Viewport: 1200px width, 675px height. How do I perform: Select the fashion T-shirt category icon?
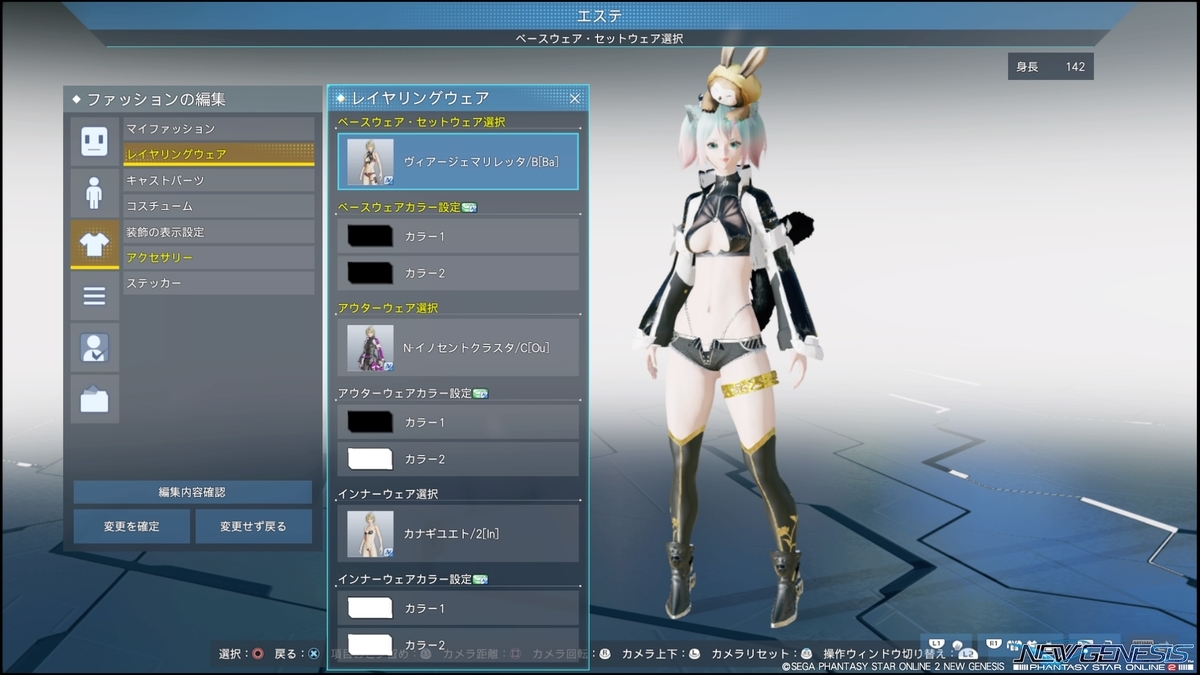pos(94,244)
